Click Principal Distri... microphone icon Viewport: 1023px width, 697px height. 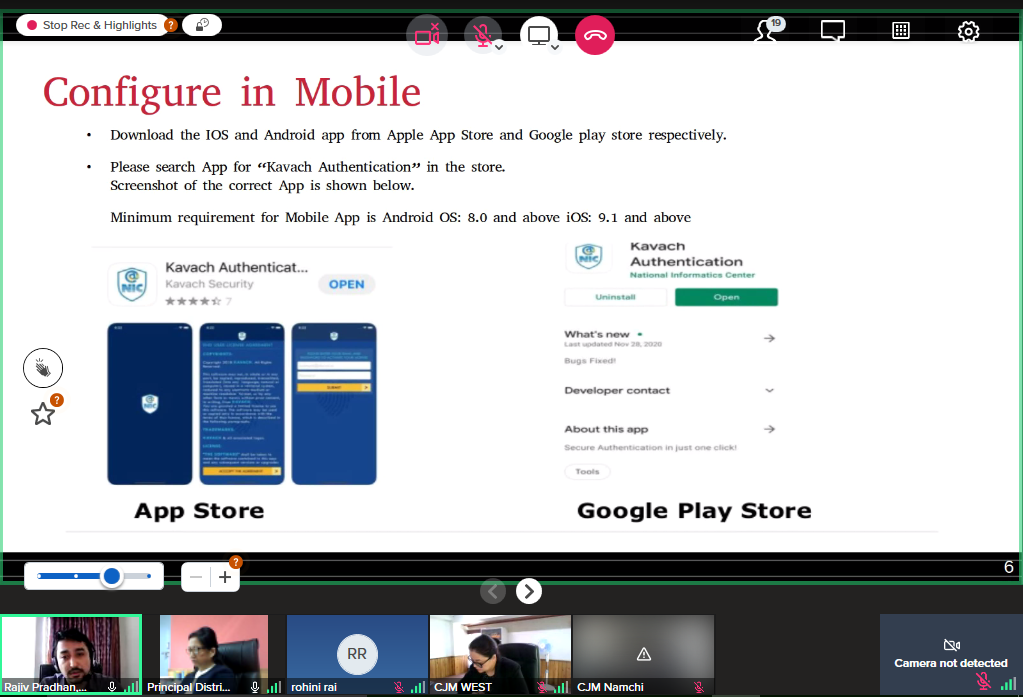click(x=255, y=687)
